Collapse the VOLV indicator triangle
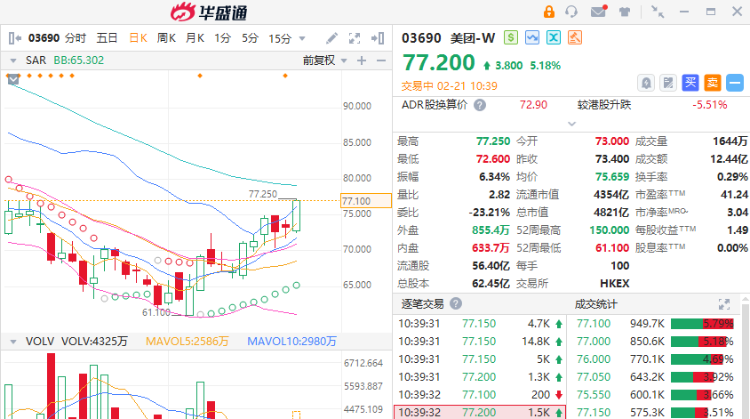This screenshot has width=750, height=419. (x=13, y=342)
